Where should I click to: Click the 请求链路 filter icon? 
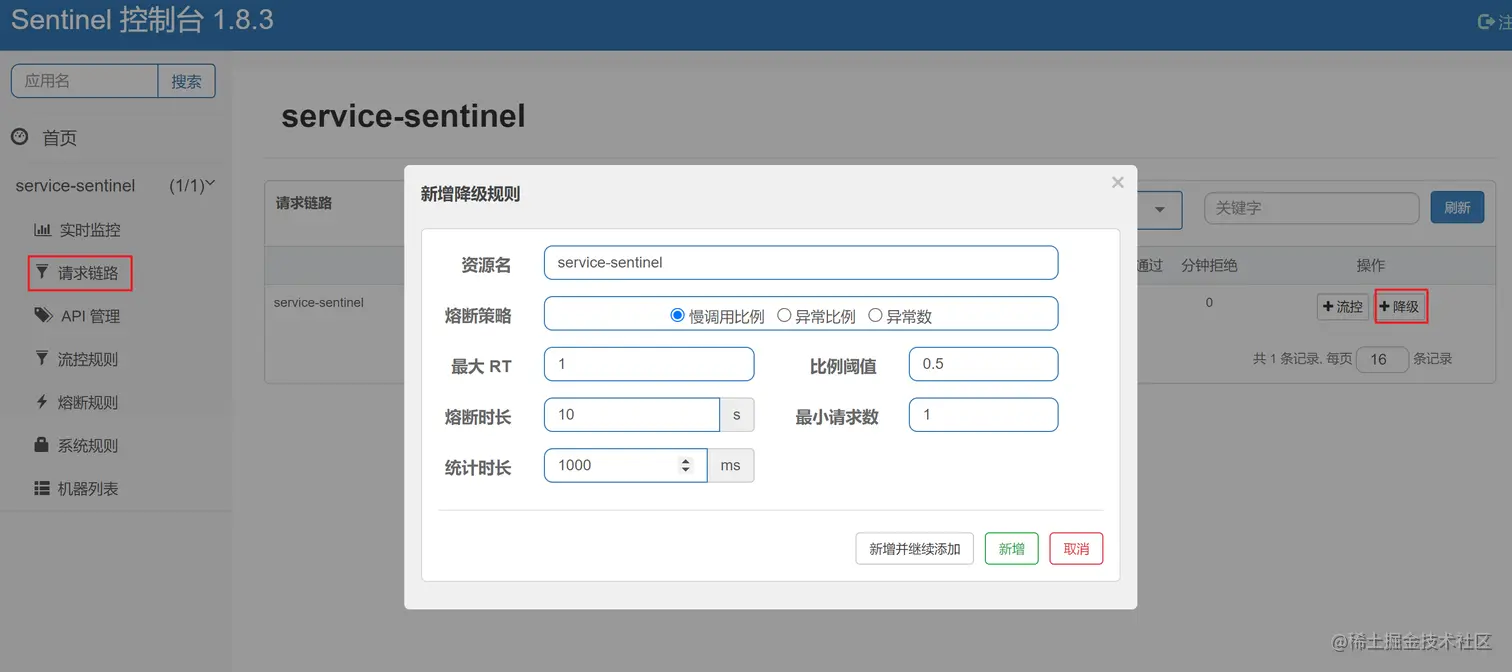tap(42, 272)
